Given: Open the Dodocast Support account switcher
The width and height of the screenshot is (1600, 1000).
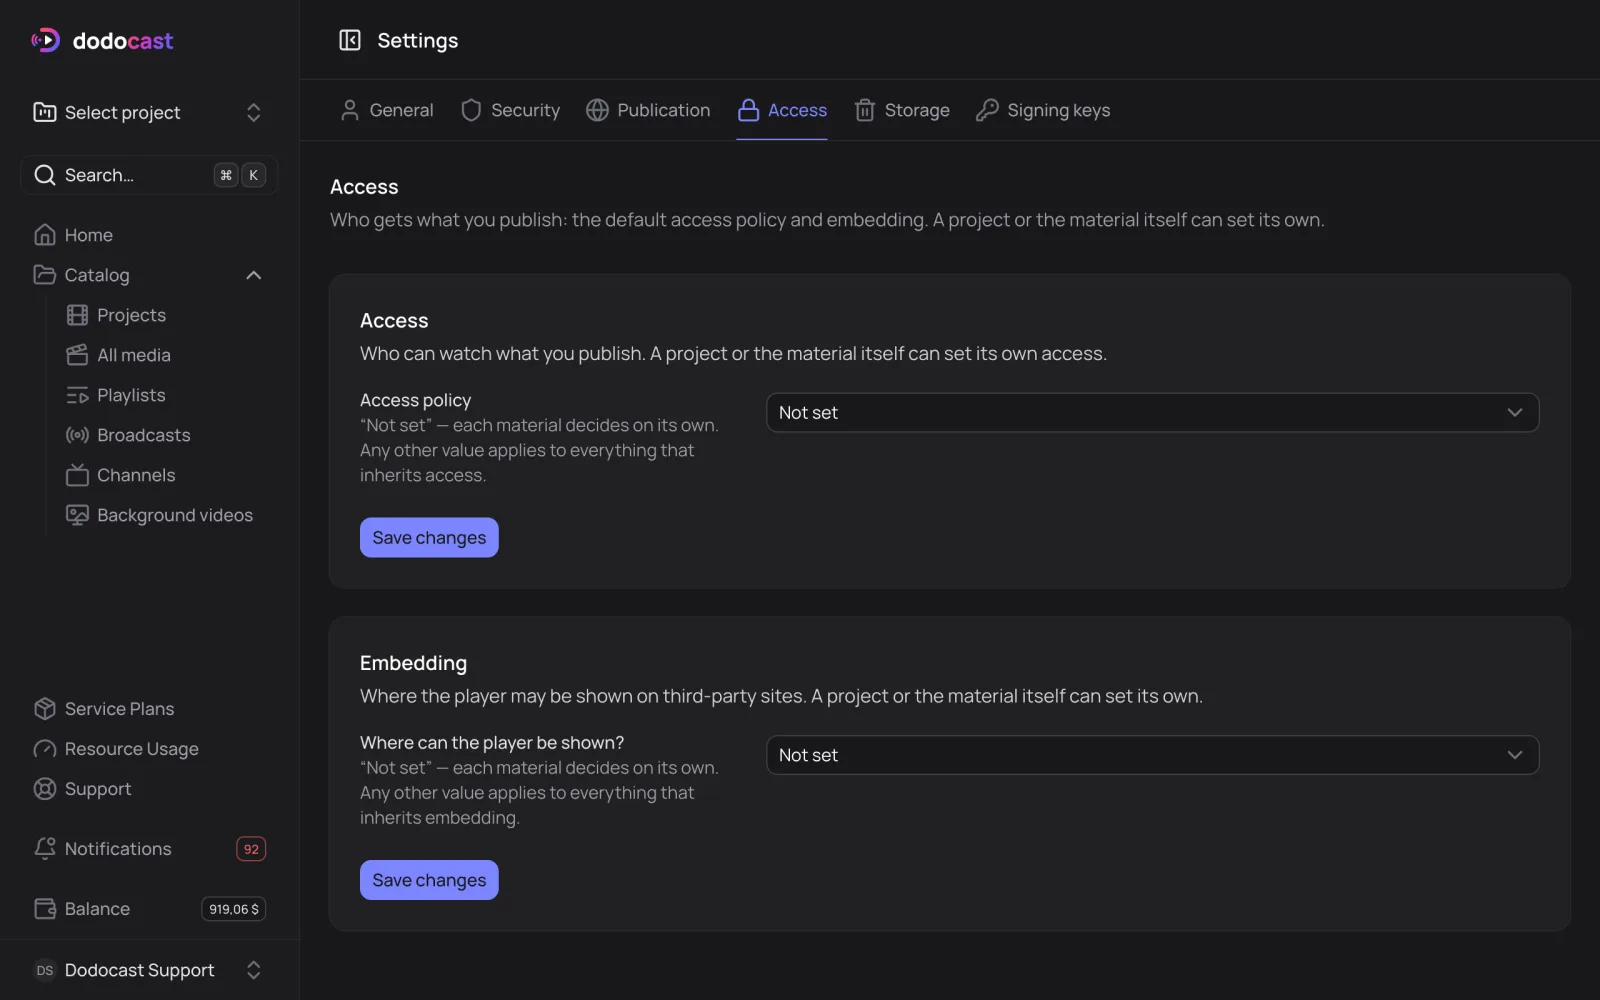Looking at the screenshot, I should tap(149, 970).
